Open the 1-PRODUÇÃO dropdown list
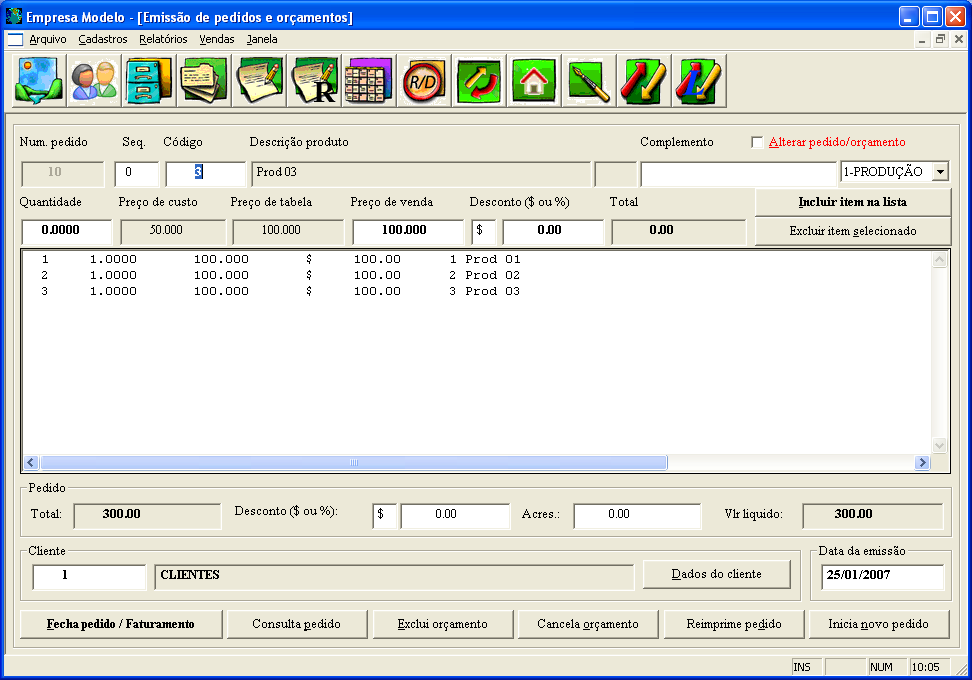 click(x=940, y=172)
